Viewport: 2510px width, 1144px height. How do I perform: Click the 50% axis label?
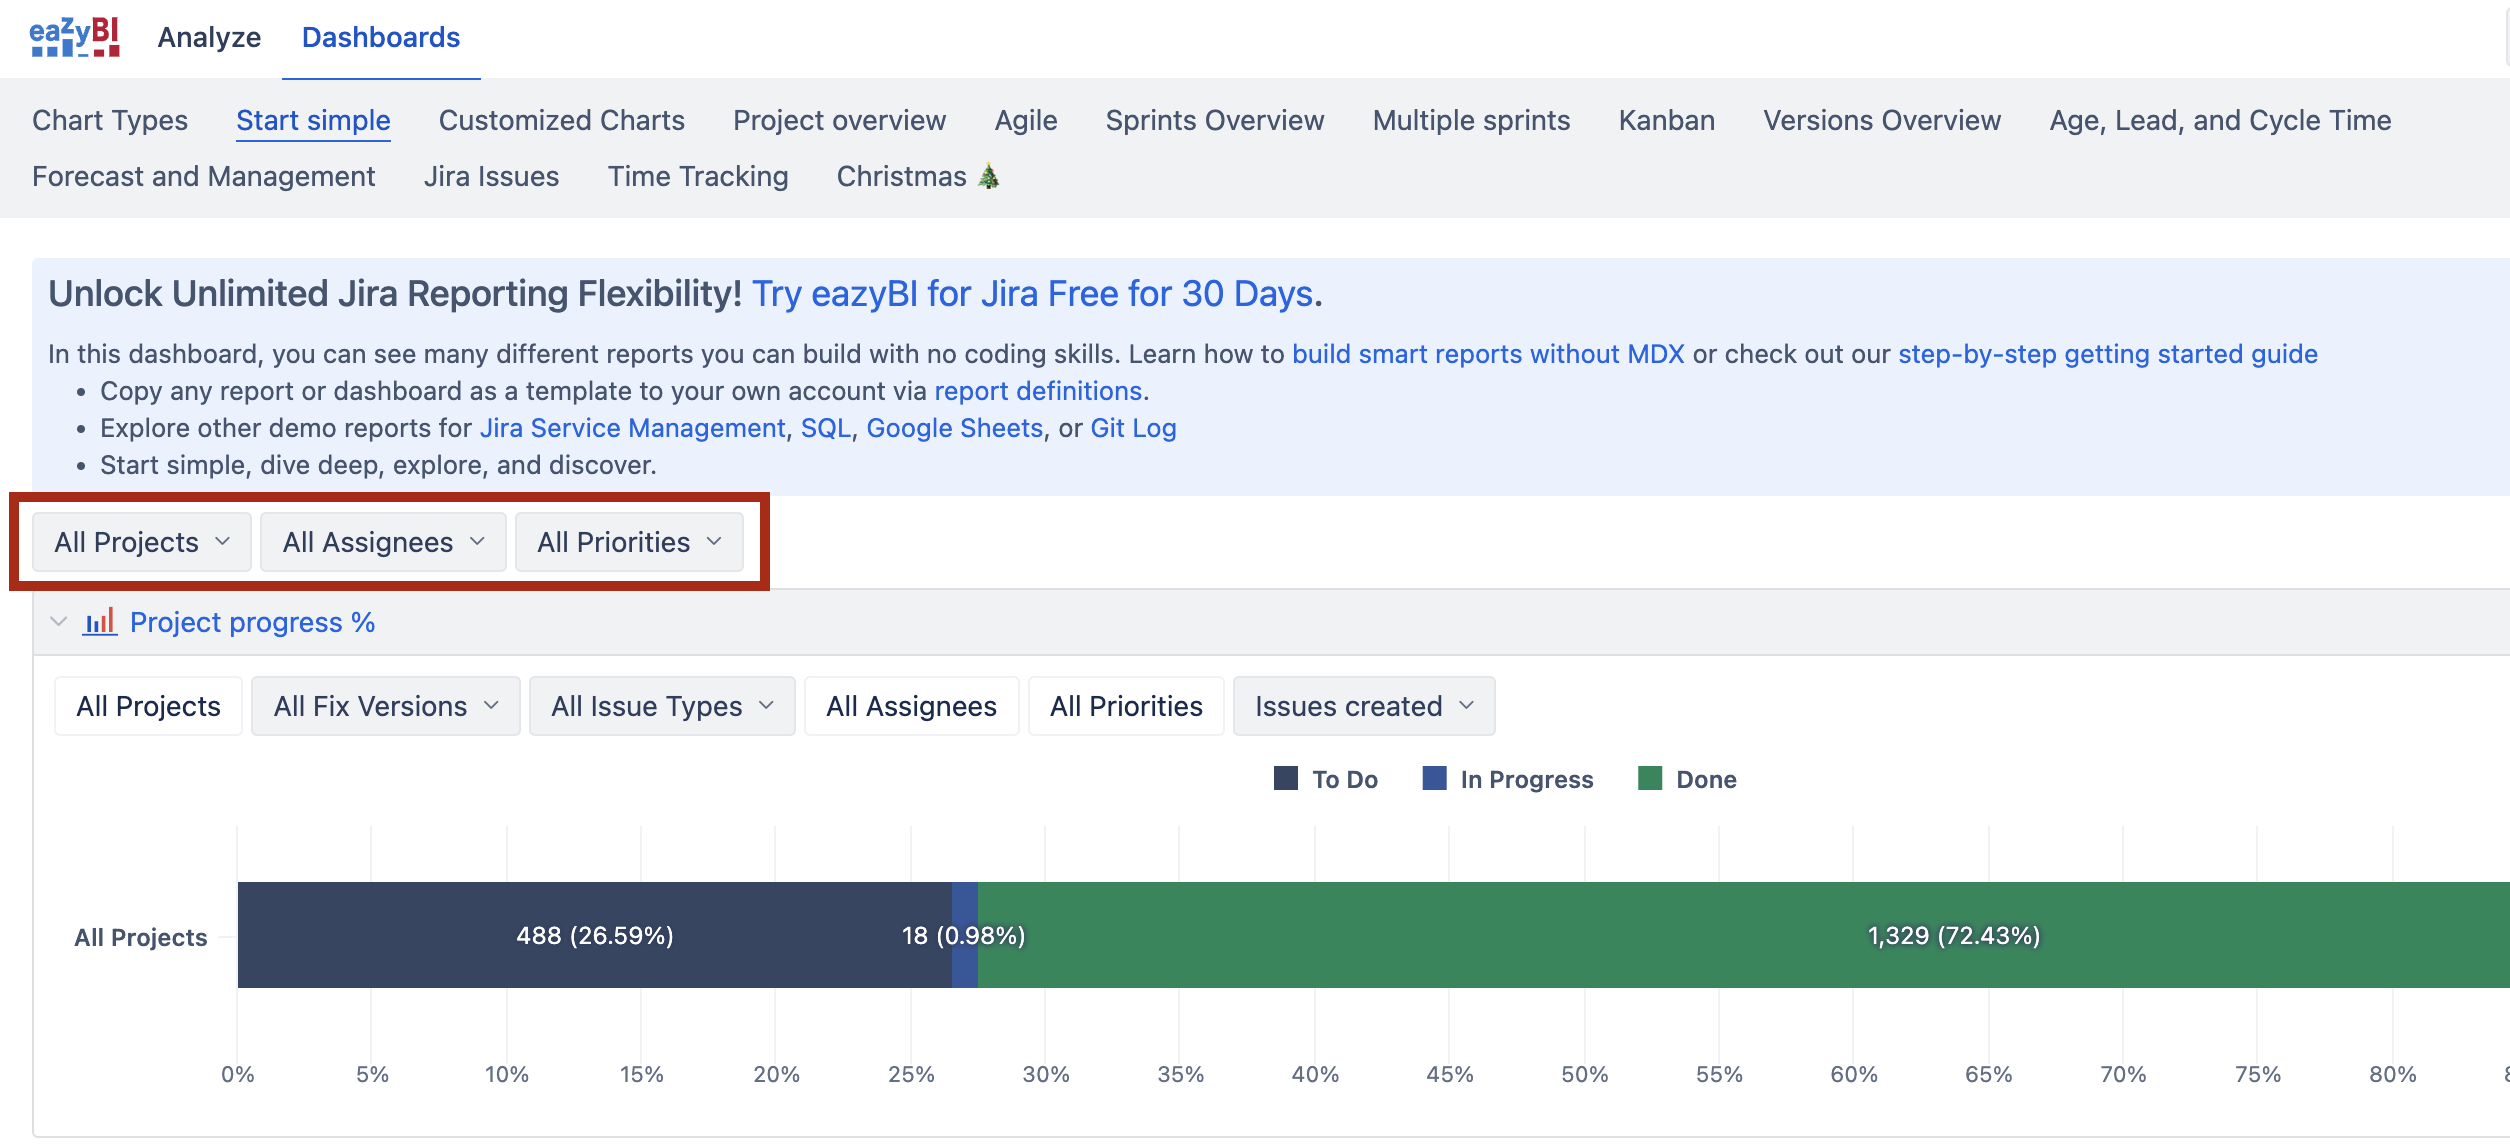tap(1585, 1074)
